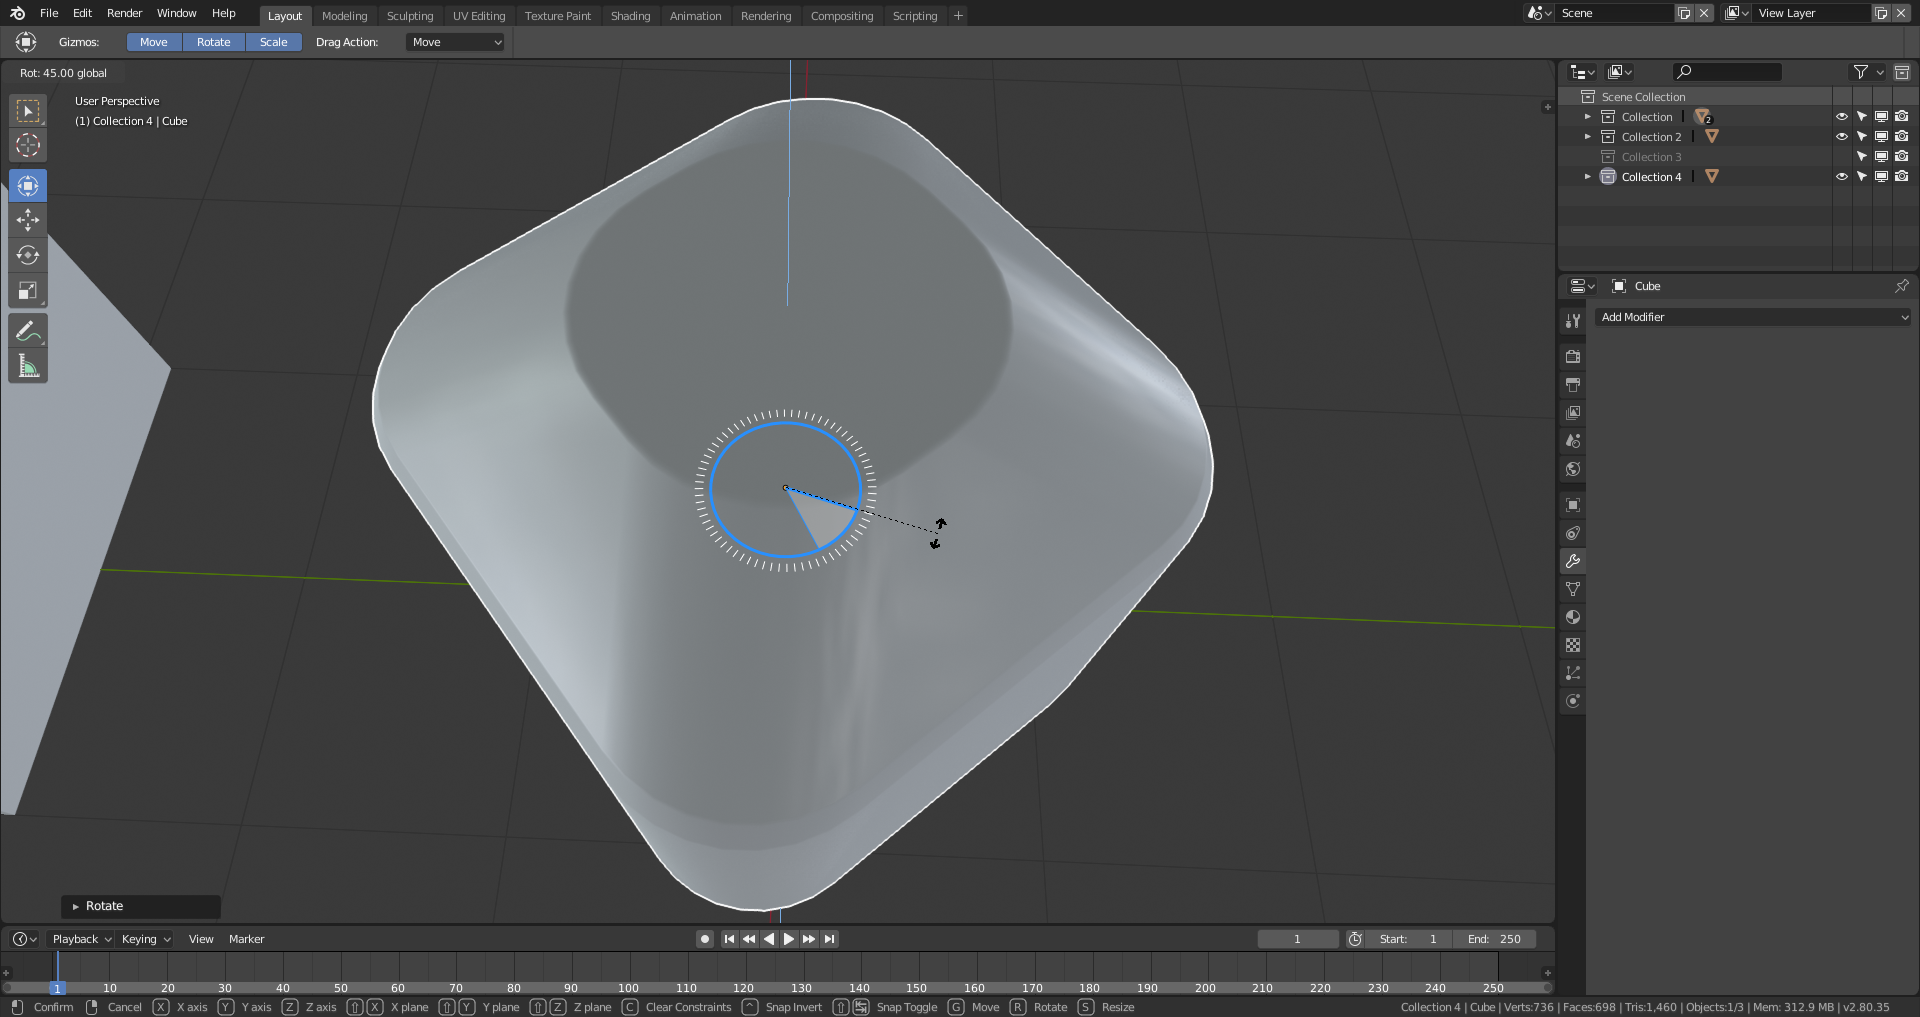
Task: Click the current frame number field
Action: [x=1297, y=939]
